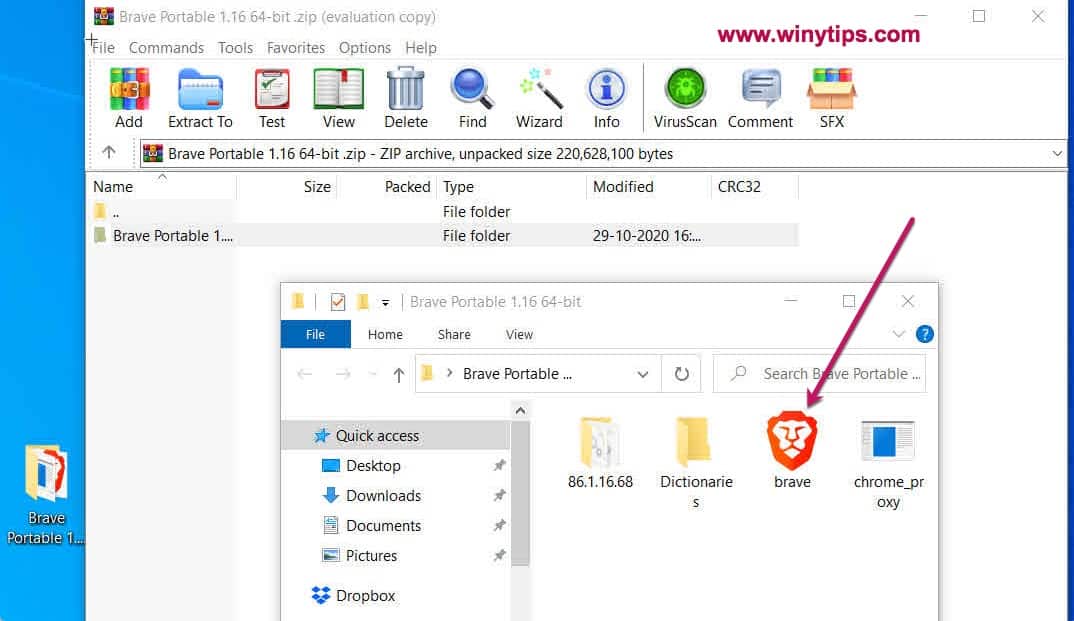Select 'Brave Portable 1...' row in WinRAR
This screenshot has width=1074, height=621.
coord(444,236)
